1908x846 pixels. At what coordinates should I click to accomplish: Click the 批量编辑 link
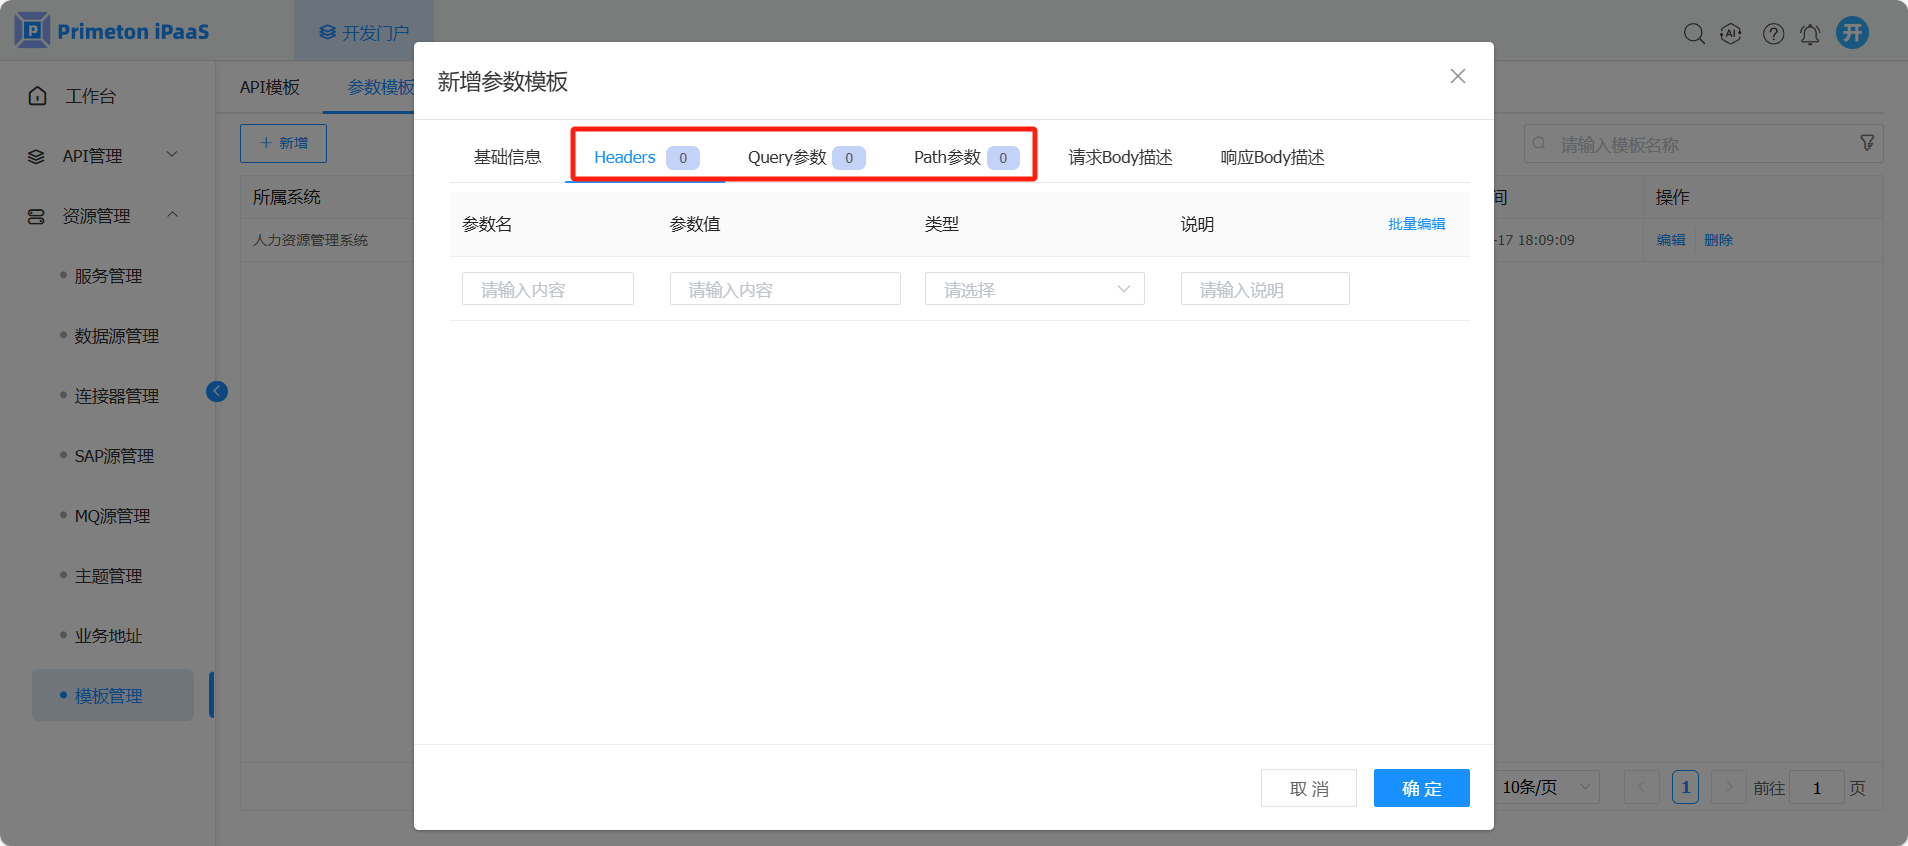tap(1416, 224)
